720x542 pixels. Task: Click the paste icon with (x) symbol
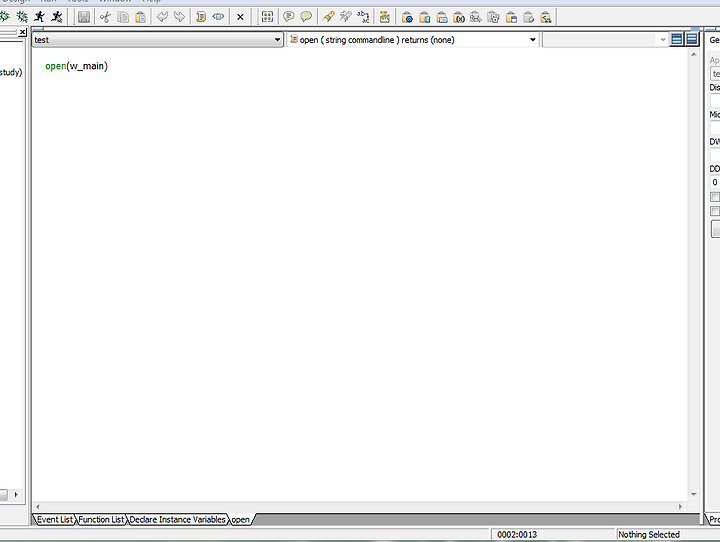point(459,17)
